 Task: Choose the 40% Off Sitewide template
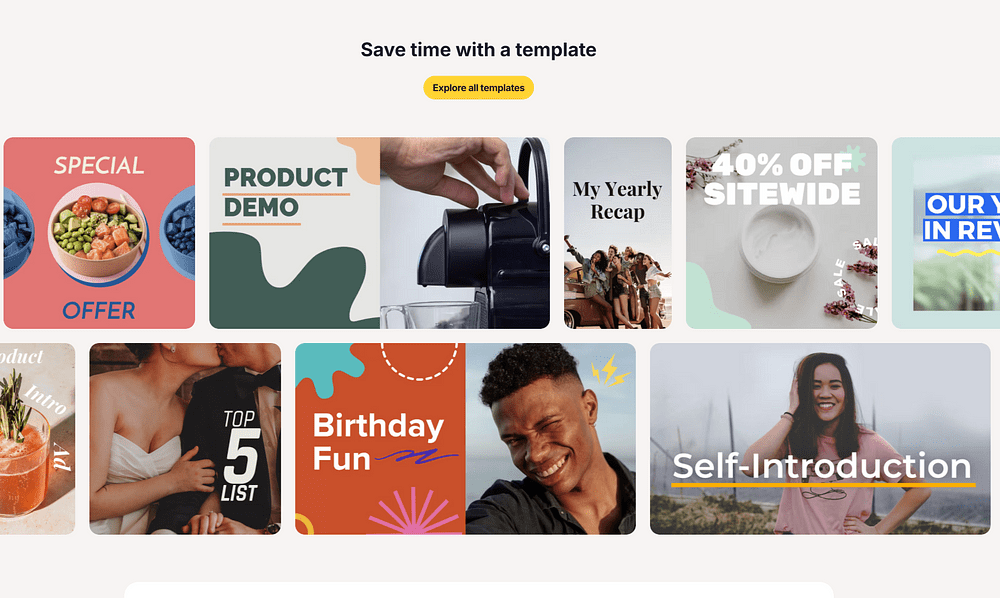pyautogui.click(x=781, y=233)
